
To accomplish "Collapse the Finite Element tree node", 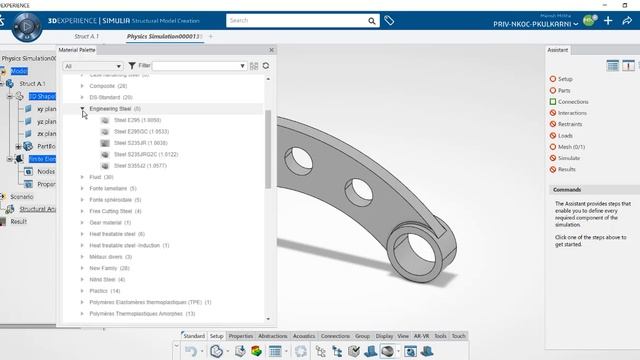I will [x=9, y=159].
